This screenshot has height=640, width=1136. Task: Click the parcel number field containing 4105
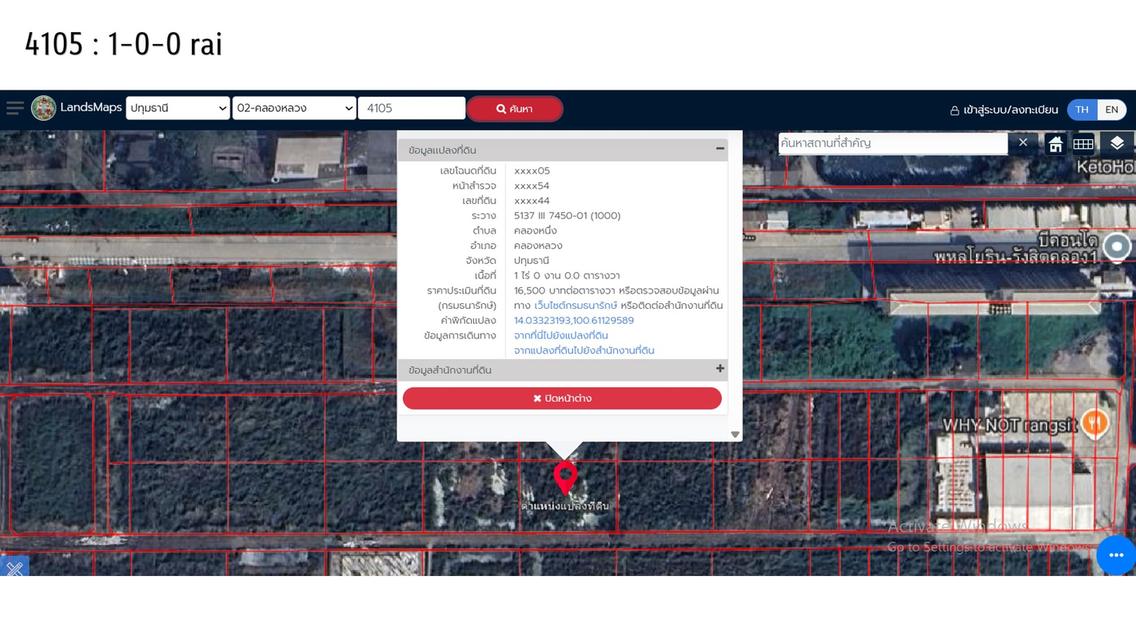pos(411,108)
